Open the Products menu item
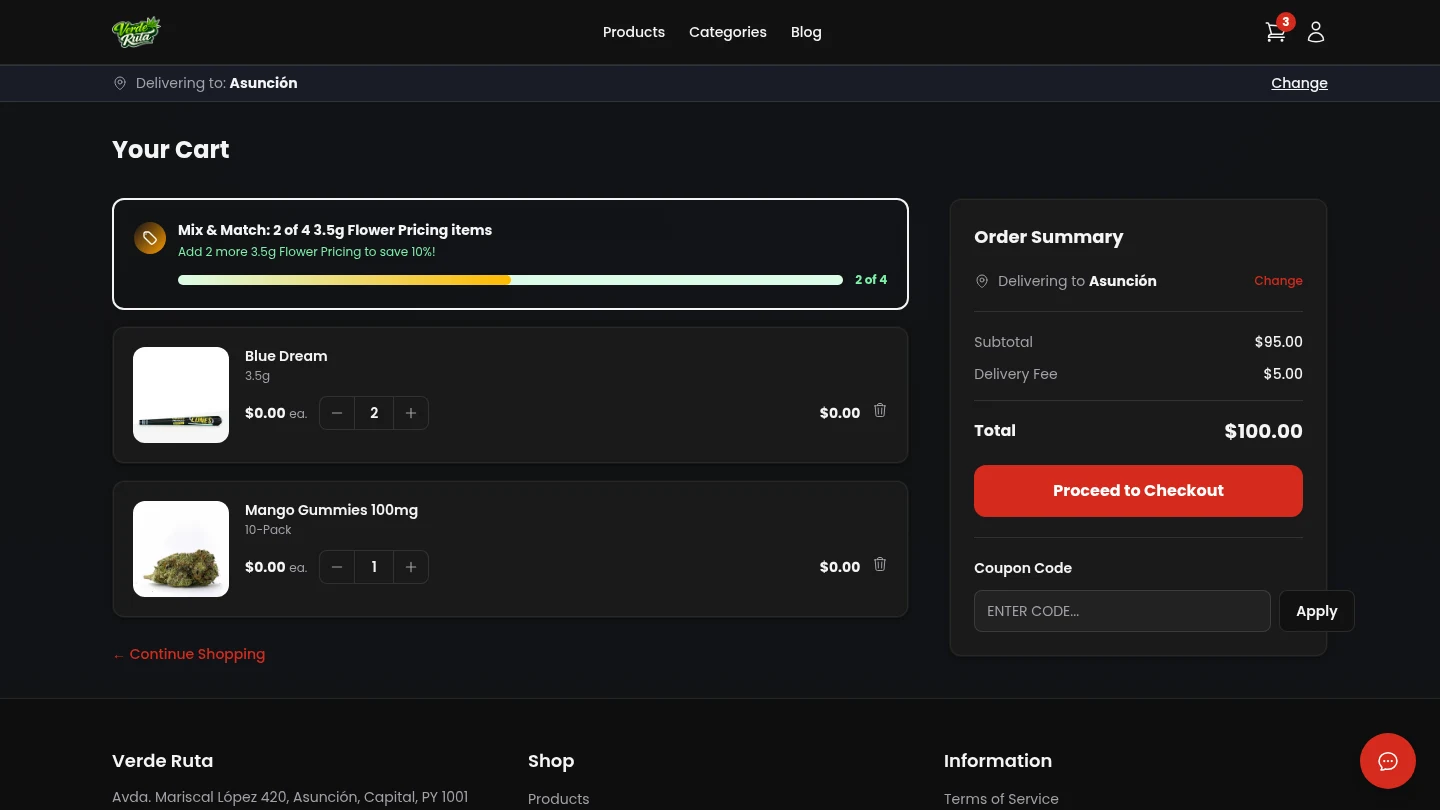 click(x=633, y=32)
